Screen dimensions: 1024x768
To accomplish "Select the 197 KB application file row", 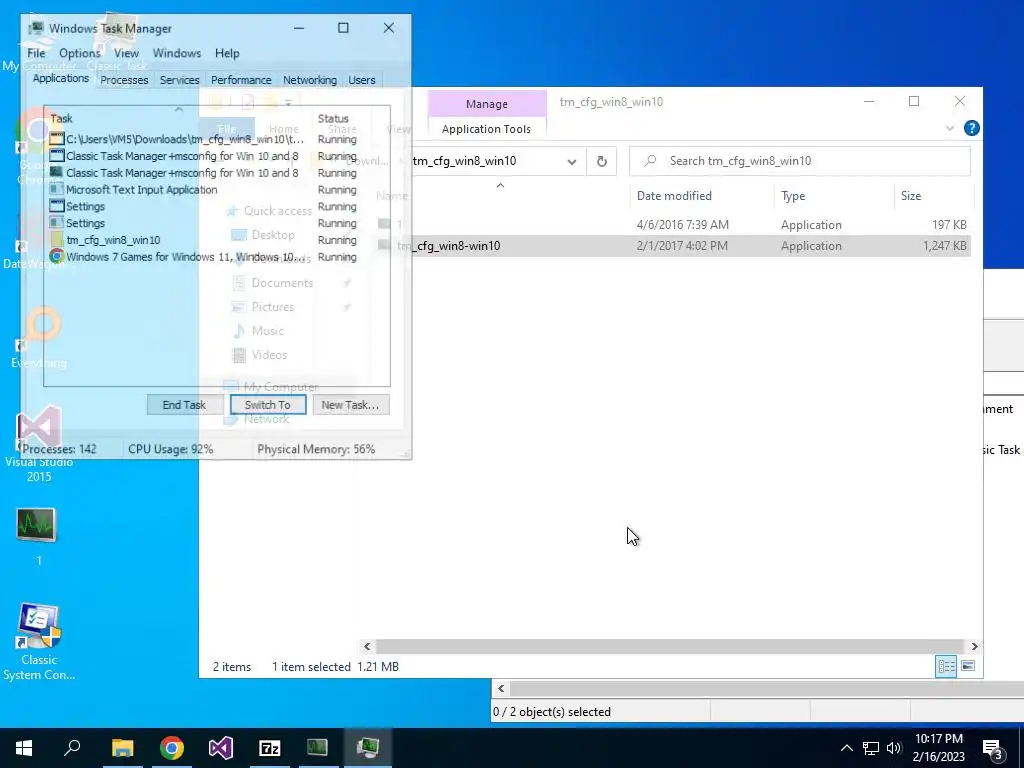I will pos(673,225).
